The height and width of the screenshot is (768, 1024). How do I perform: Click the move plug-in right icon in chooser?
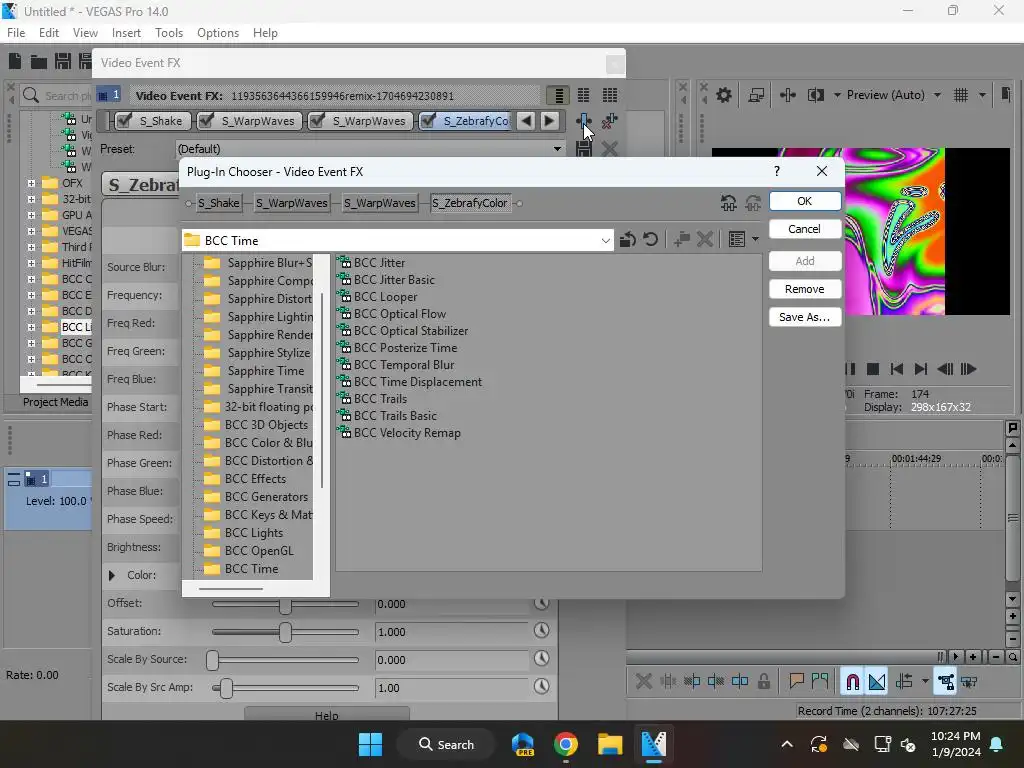[x=753, y=203]
